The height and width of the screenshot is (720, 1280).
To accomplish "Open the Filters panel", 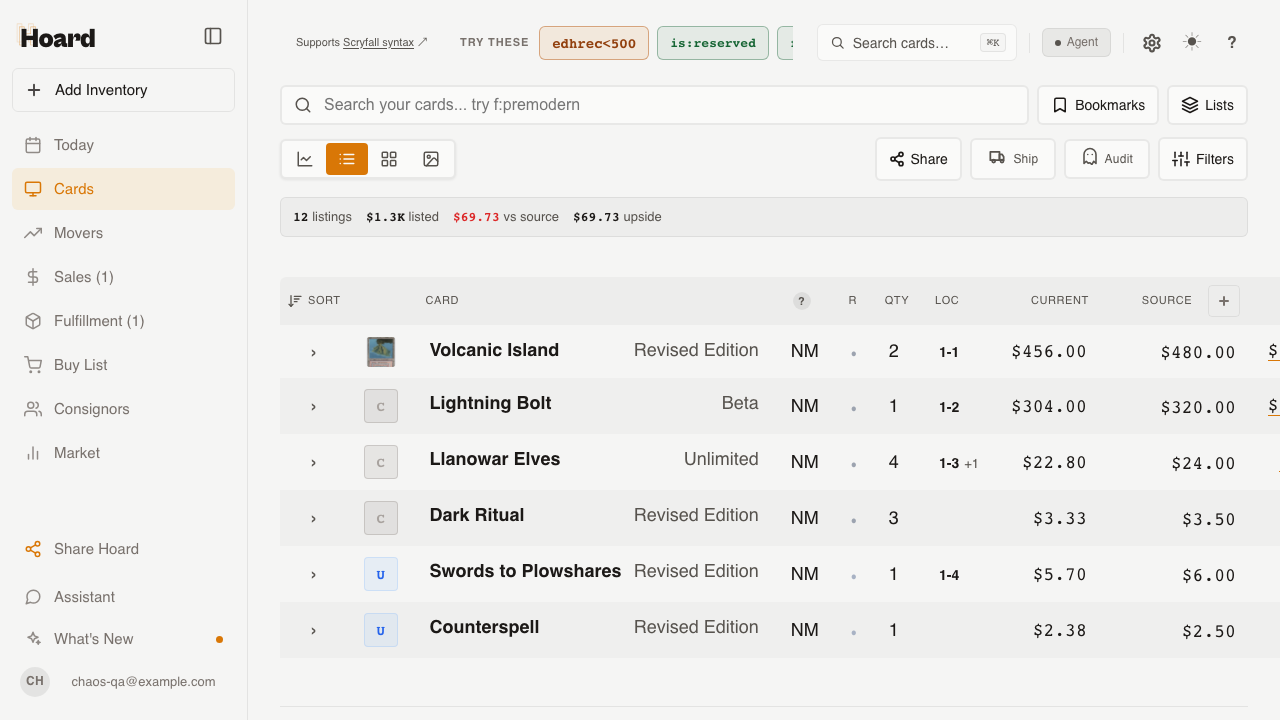I will pos(1203,159).
